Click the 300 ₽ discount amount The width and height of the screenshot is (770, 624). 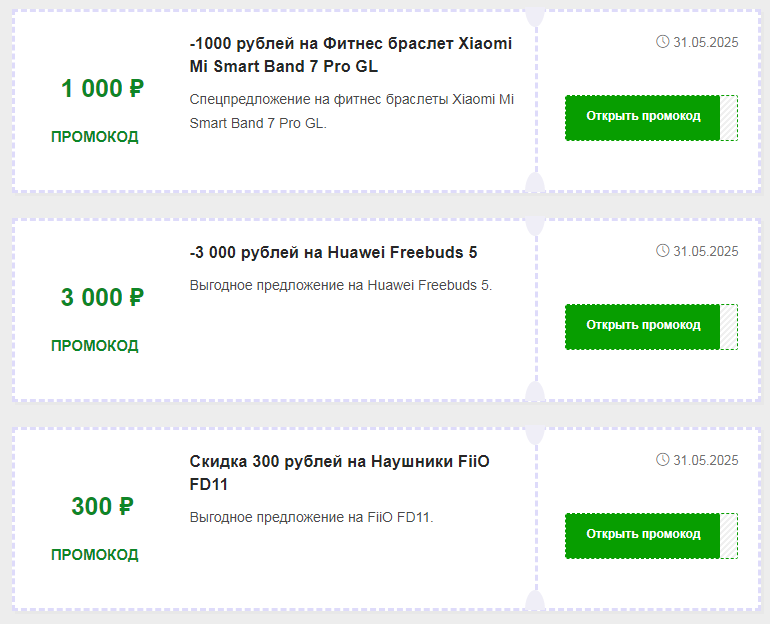pyautogui.click(x=102, y=507)
